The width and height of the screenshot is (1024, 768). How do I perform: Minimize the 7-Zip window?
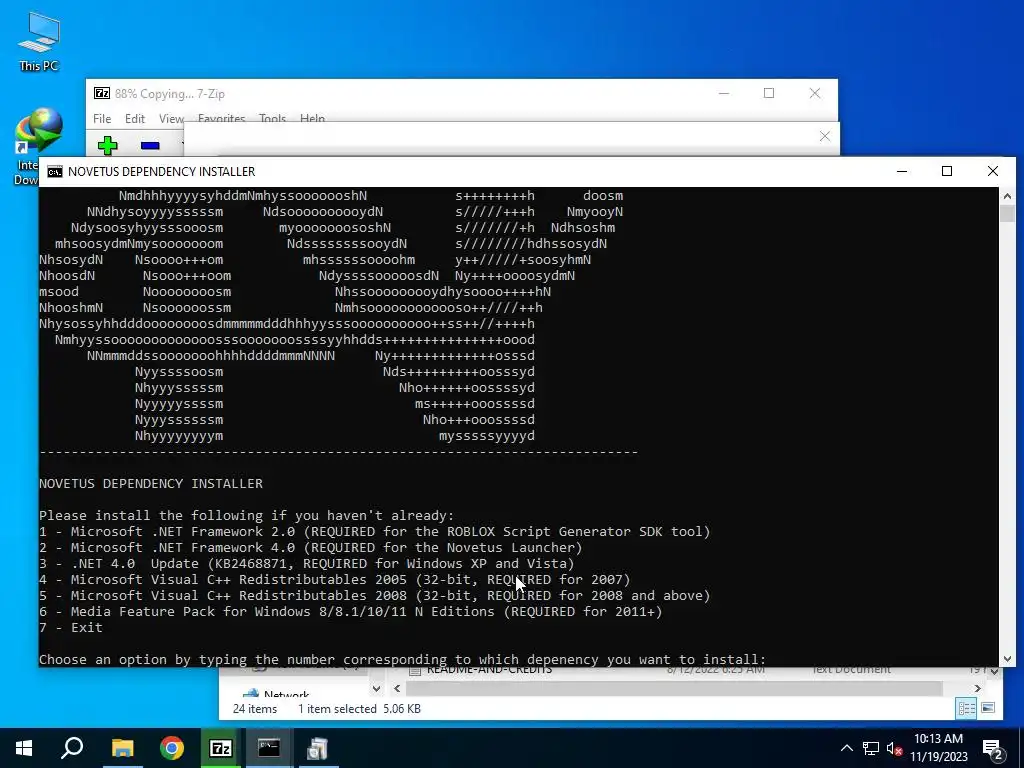724,93
